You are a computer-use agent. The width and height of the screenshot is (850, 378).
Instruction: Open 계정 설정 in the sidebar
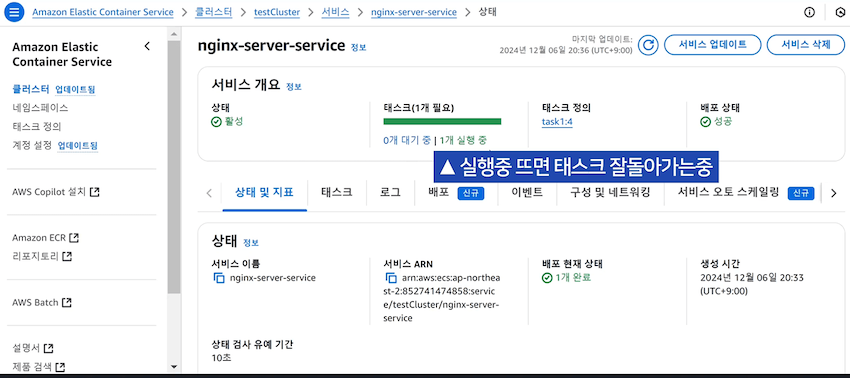pos(31,145)
